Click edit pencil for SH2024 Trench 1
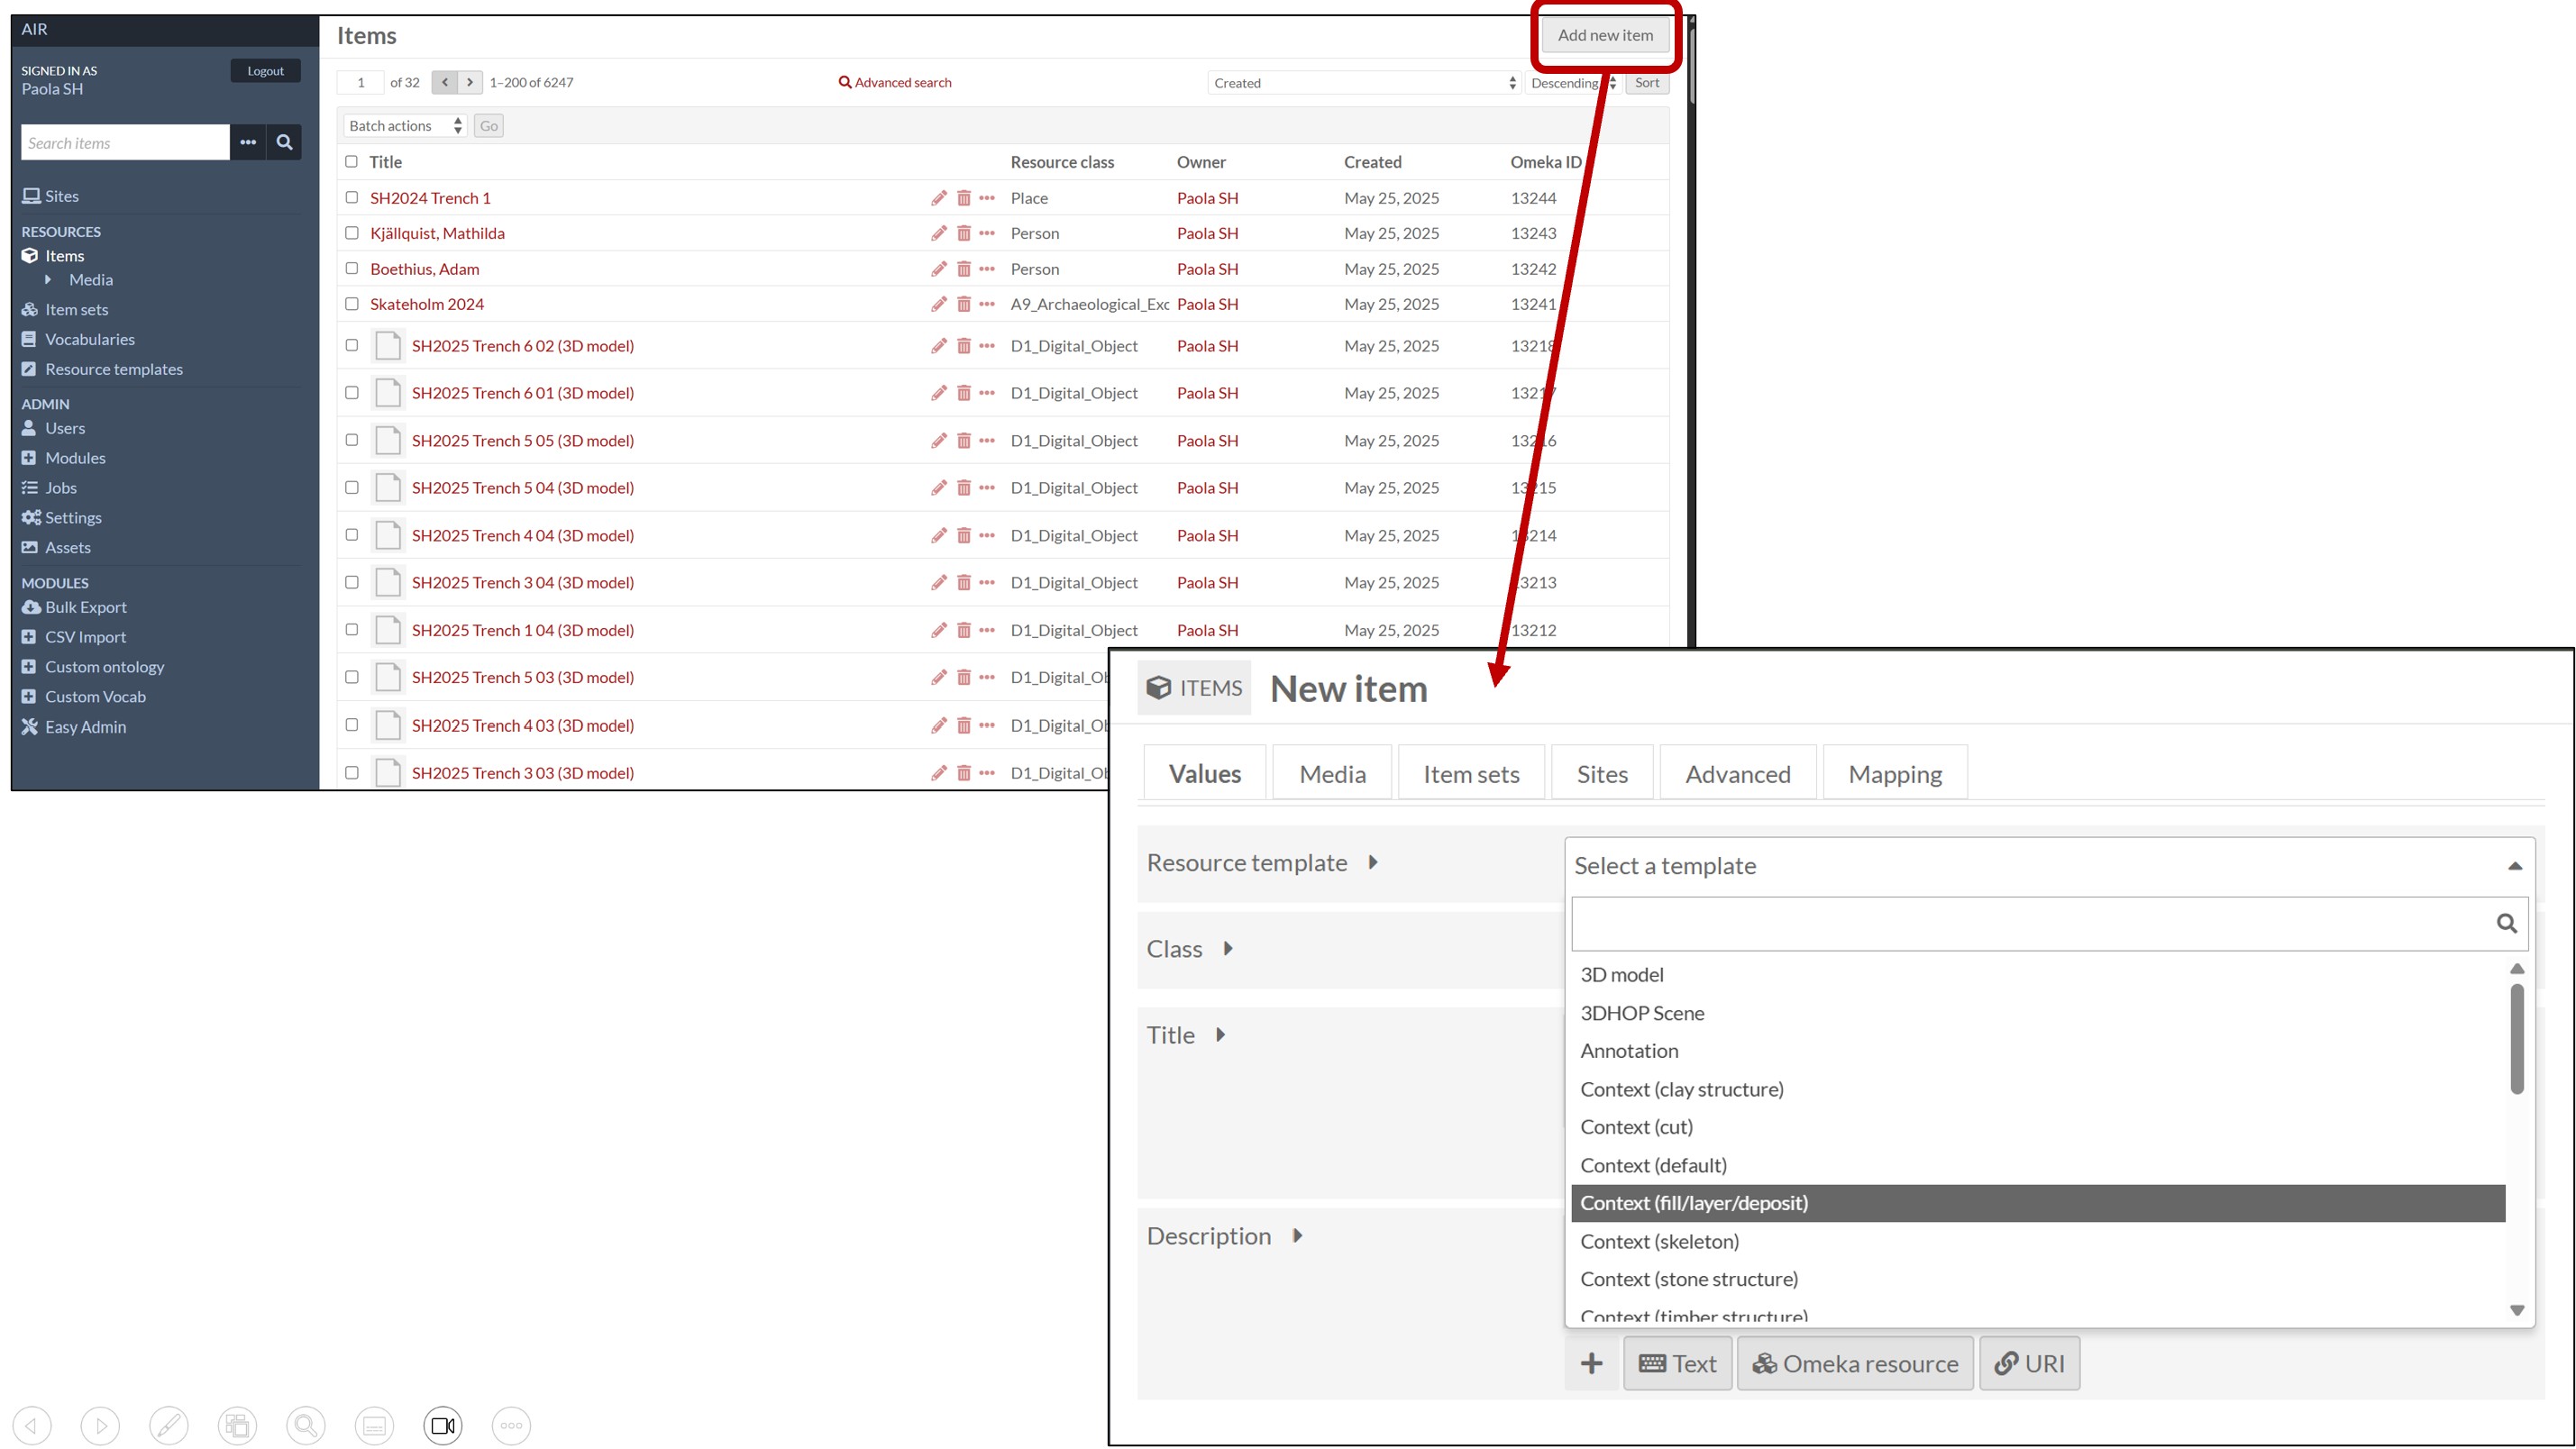The height and width of the screenshot is (1449, 2576). tap(938, 198)
